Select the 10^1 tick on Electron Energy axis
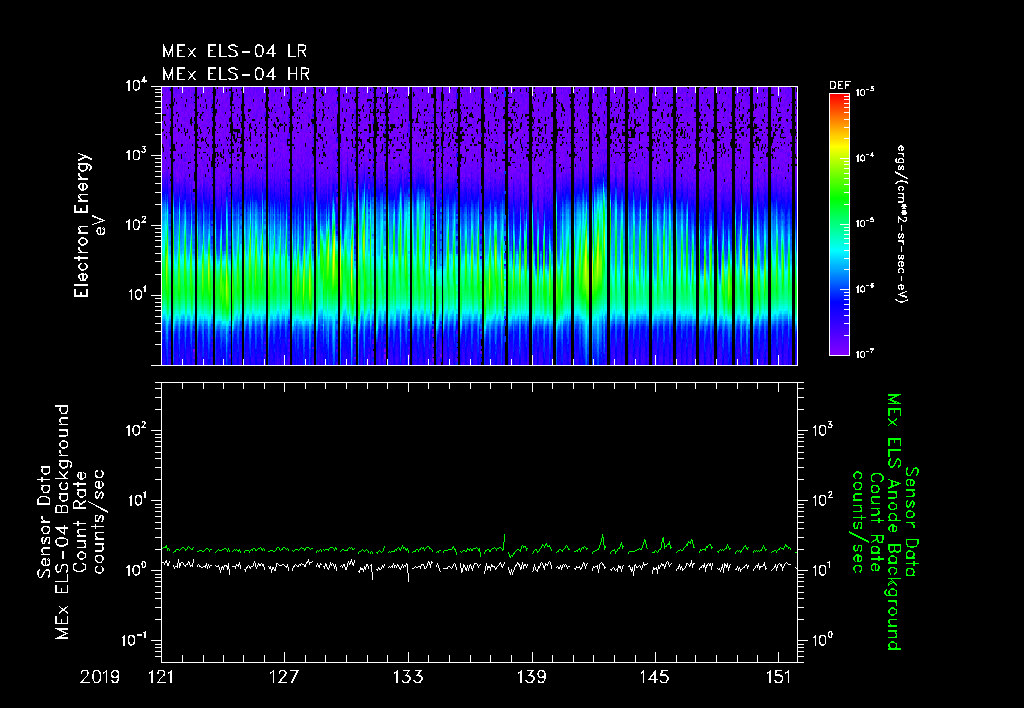1024x708 pixels. pos(137,295)
